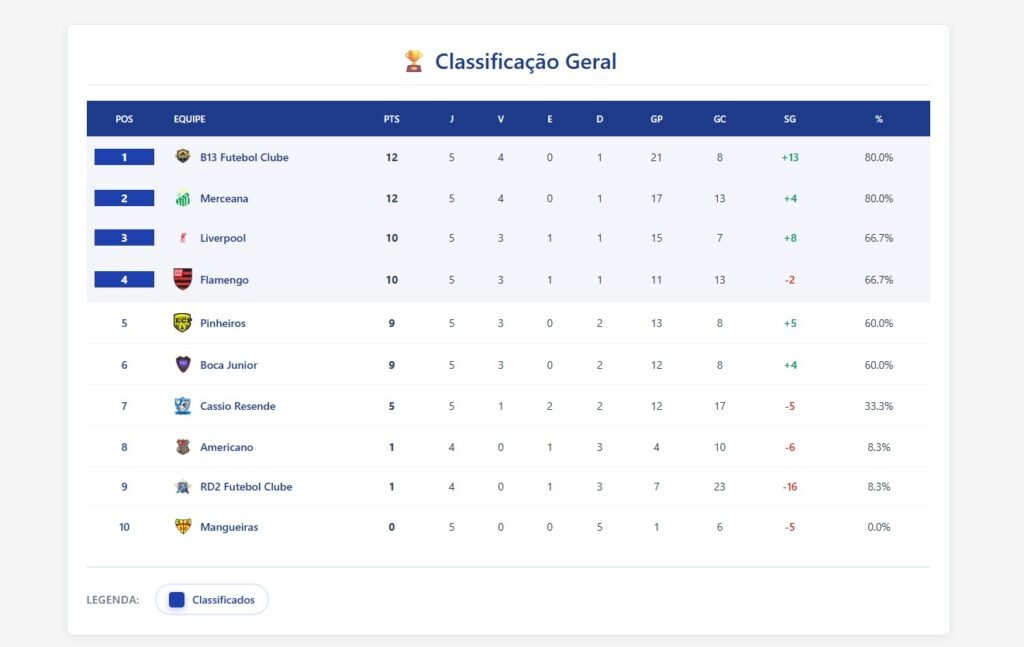
Task: Click the Classificados legend pill
Action: coord(212,600)
